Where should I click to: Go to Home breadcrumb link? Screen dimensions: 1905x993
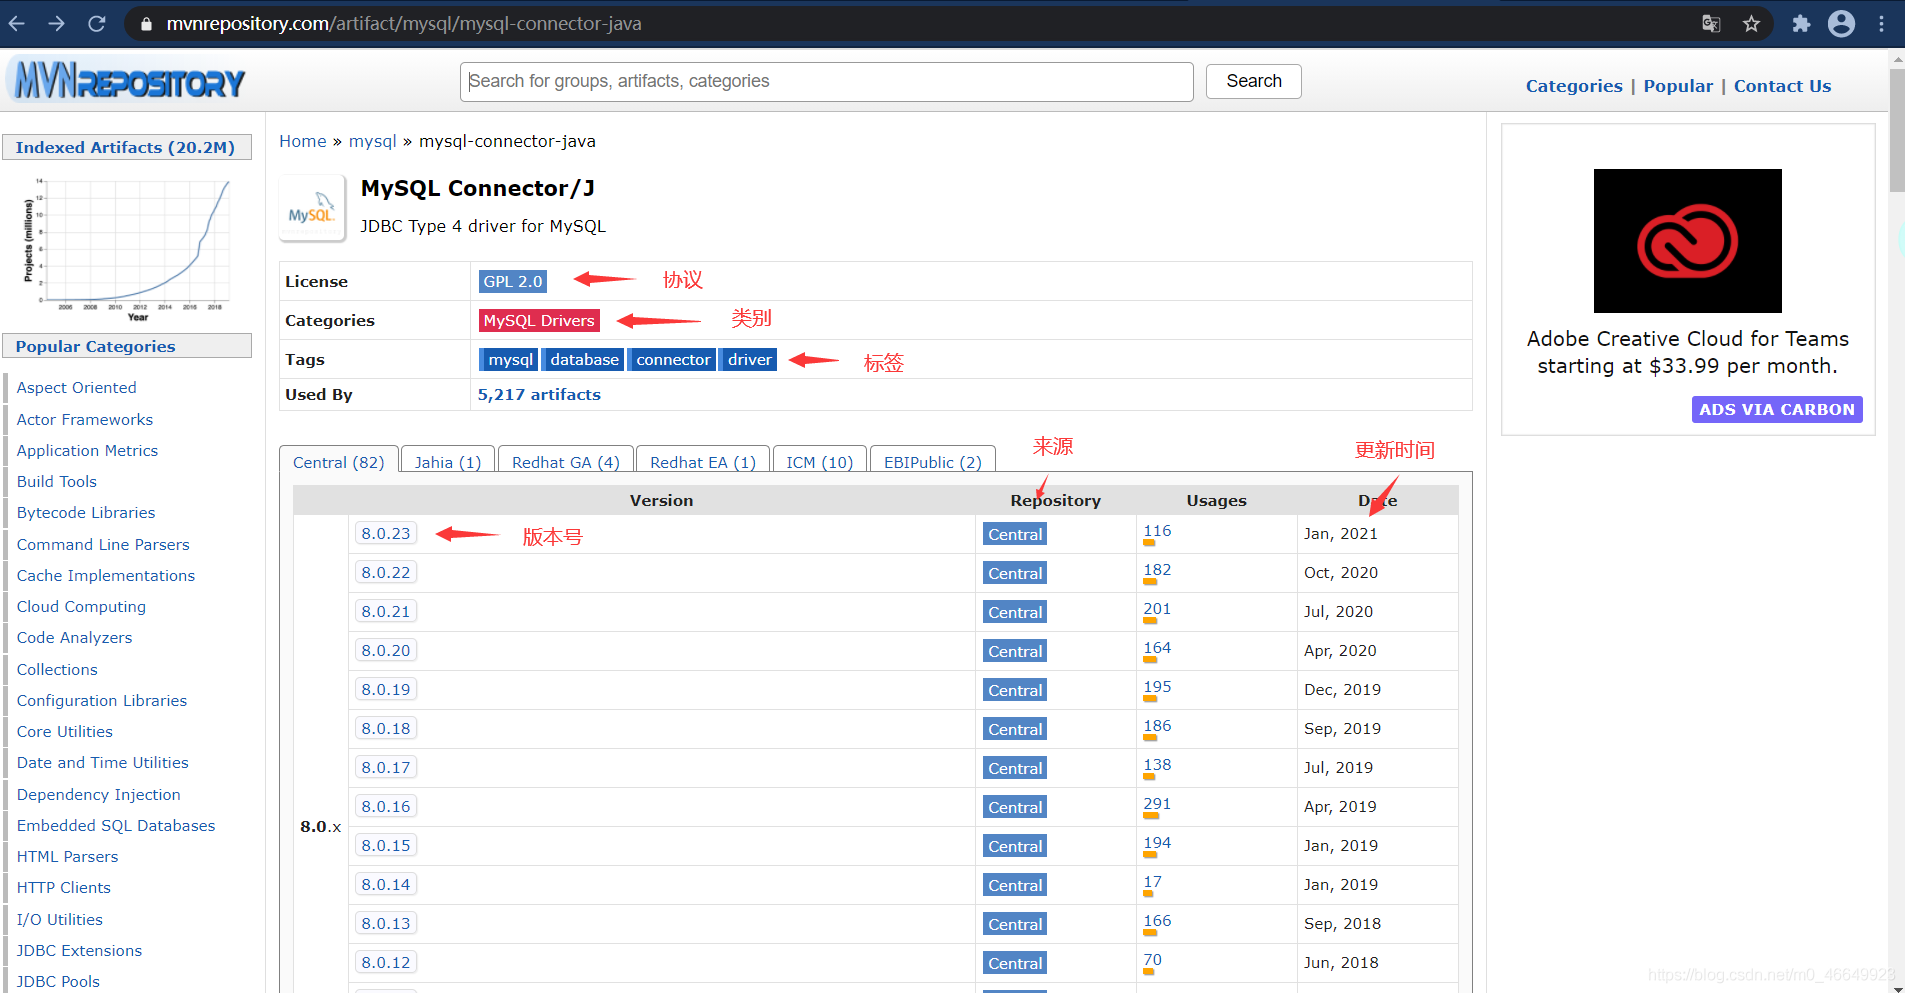[x=303, y=141]
